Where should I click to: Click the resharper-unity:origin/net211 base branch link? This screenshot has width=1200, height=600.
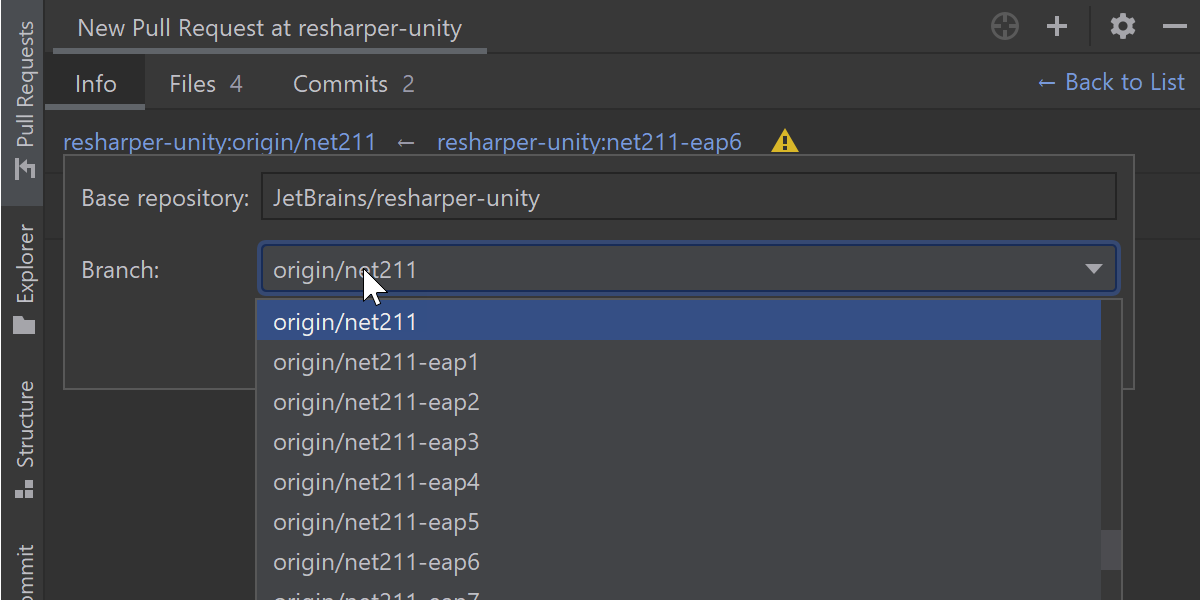(219, 142)
